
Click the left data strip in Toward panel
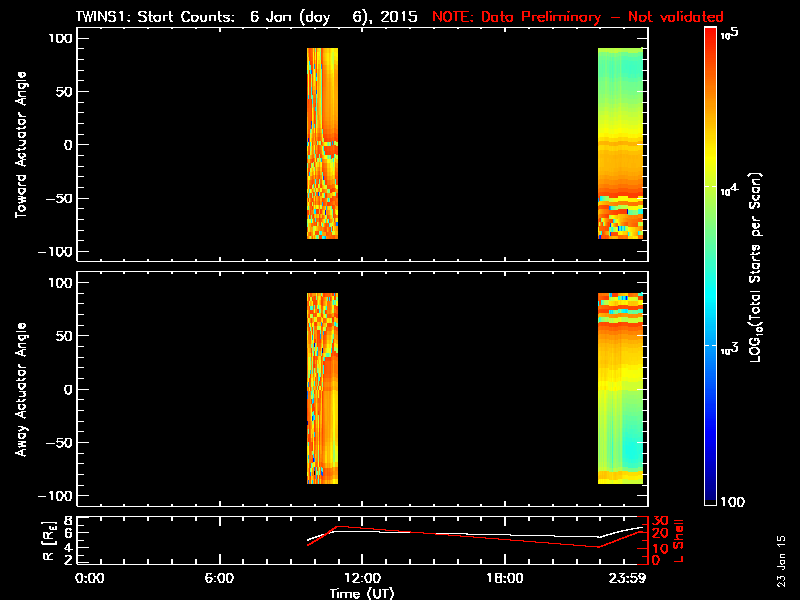click(322, 143)
